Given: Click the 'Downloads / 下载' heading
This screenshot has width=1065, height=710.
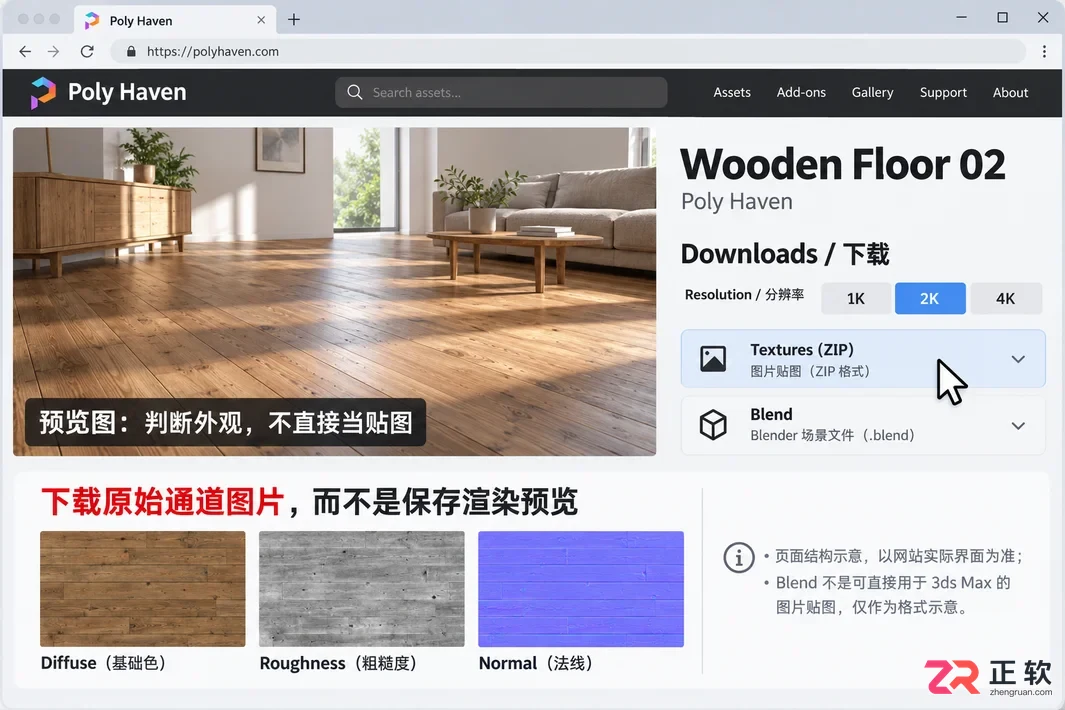Looking at the screenshot, I should coord(784,254).
